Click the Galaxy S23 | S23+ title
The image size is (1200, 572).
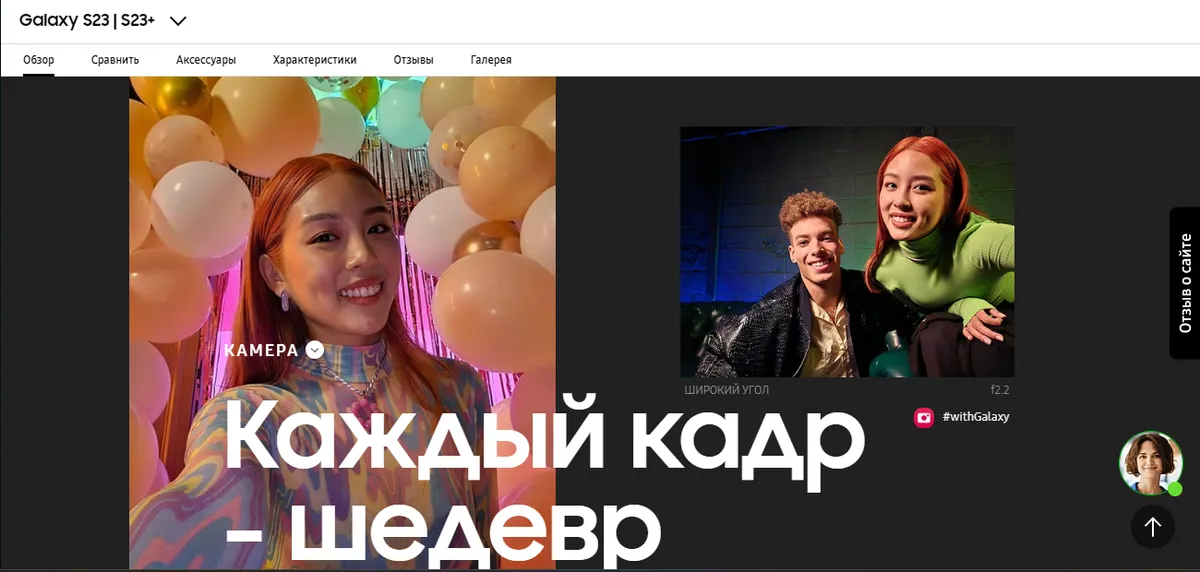88,20
